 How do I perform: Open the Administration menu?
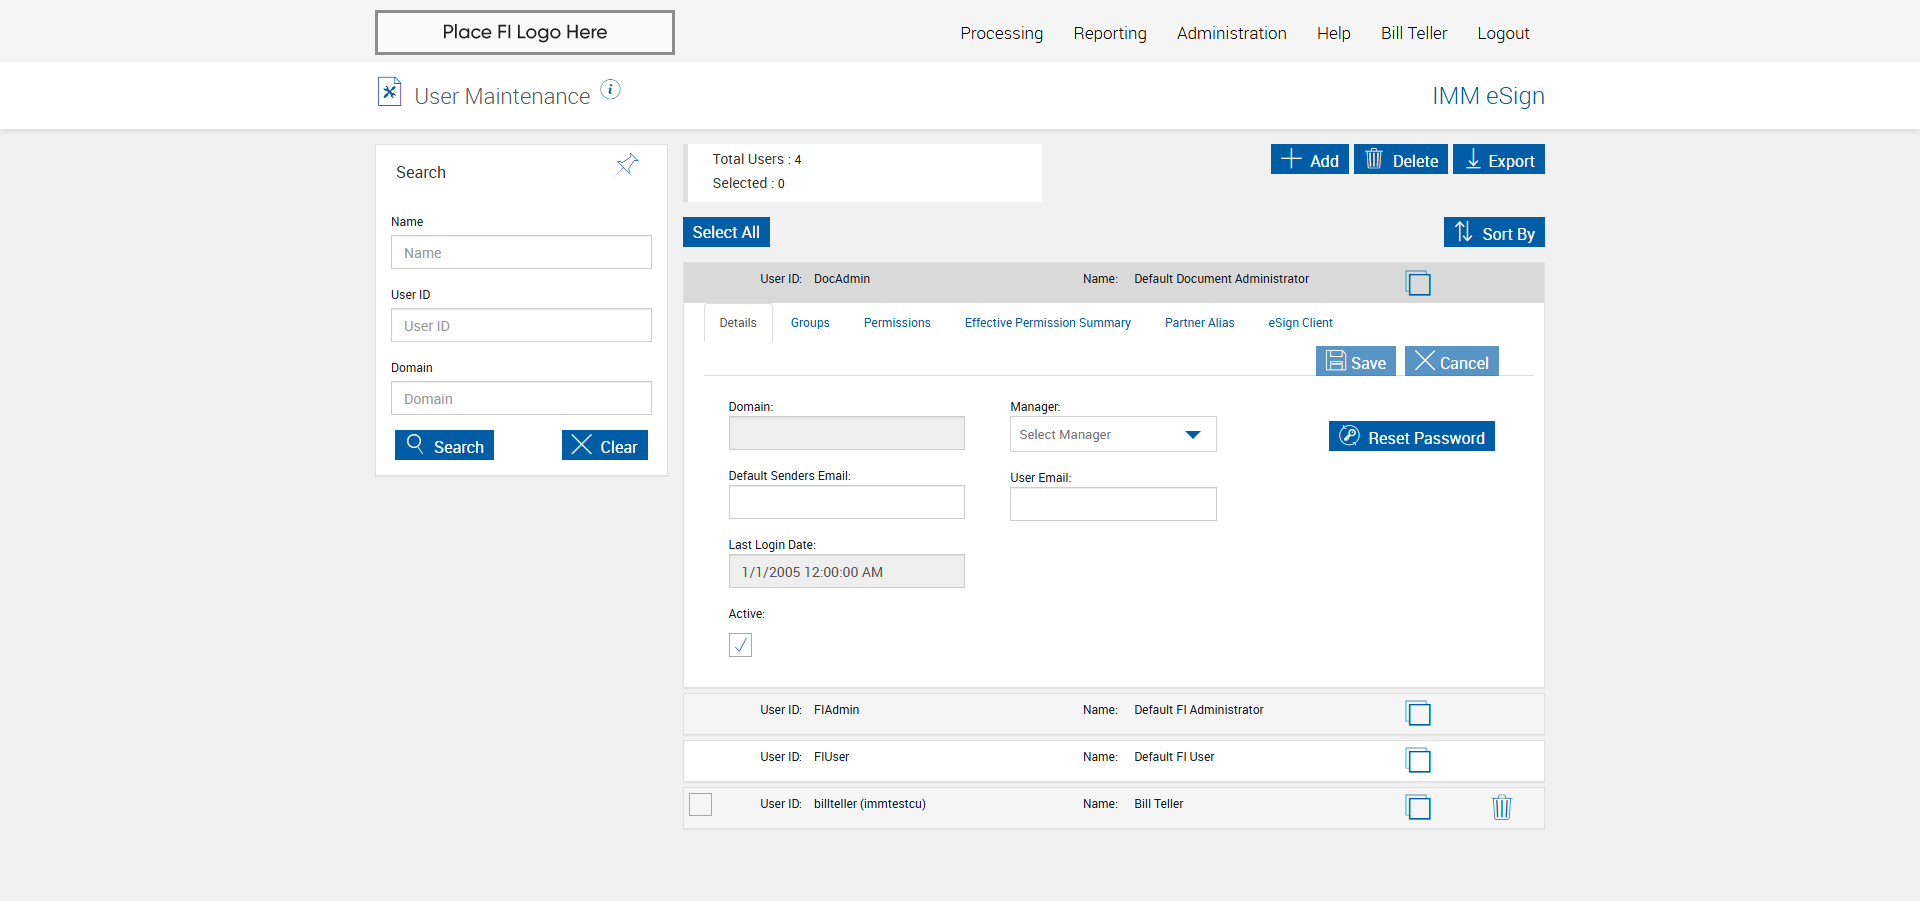tap(1231, 33)
